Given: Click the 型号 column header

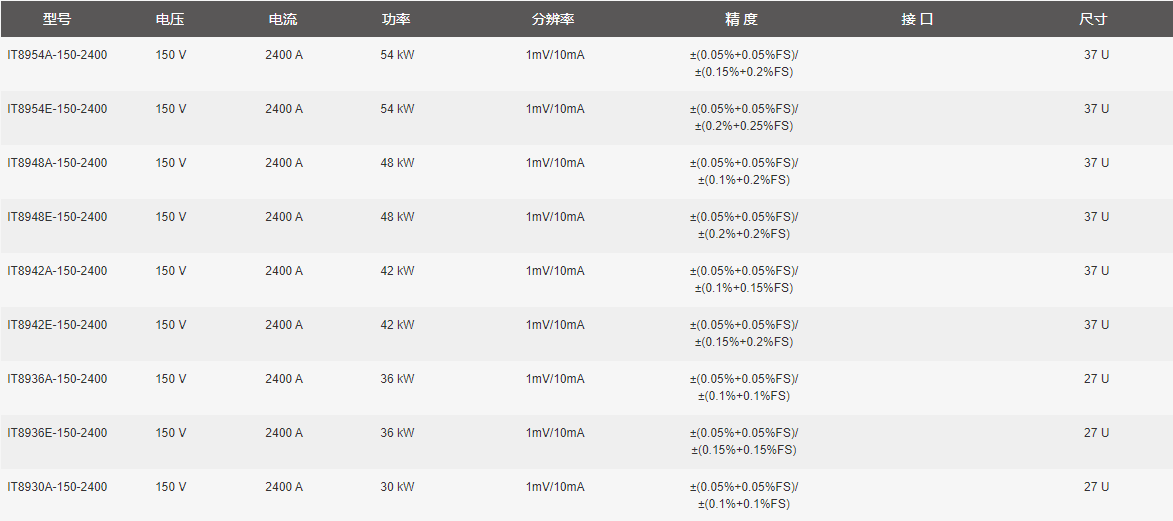Looking at the screenshot, I should [57, 19].
